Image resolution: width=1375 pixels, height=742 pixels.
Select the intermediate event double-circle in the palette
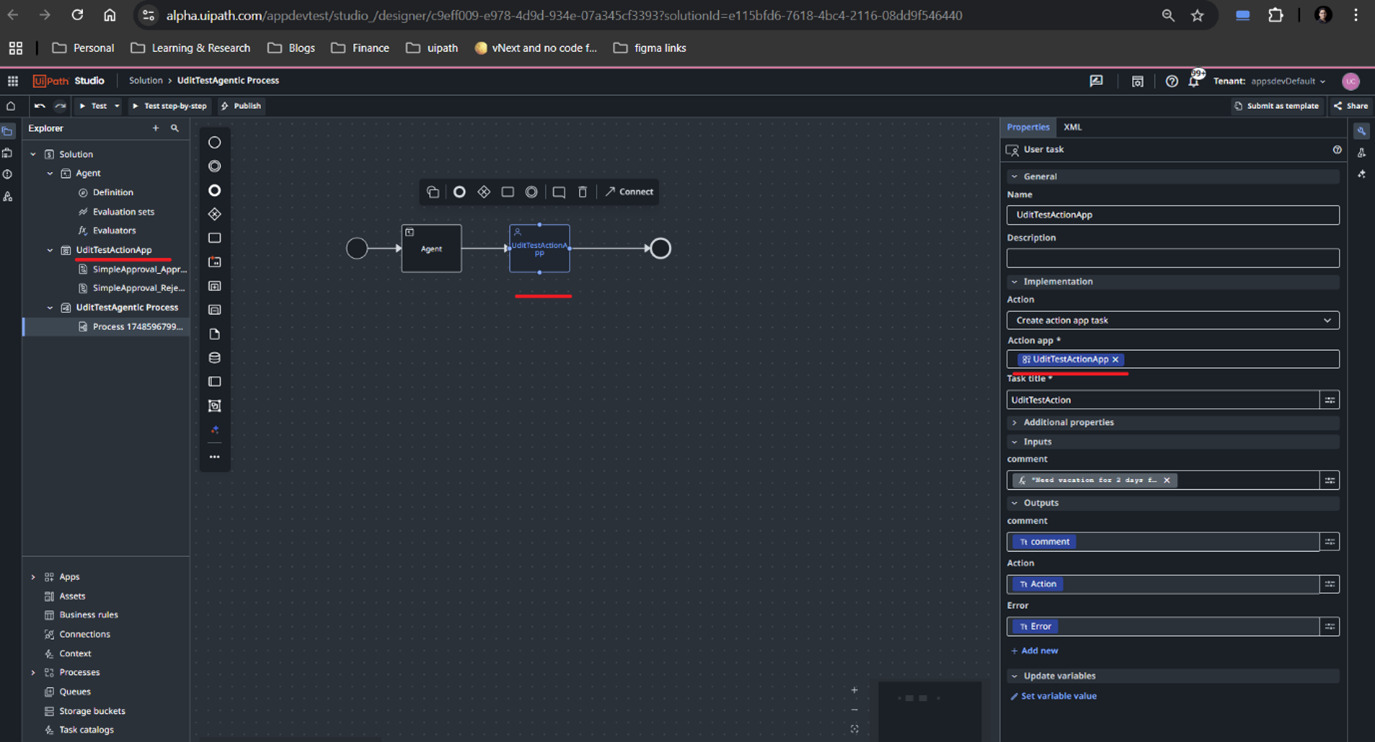click(x=214, y=167)
